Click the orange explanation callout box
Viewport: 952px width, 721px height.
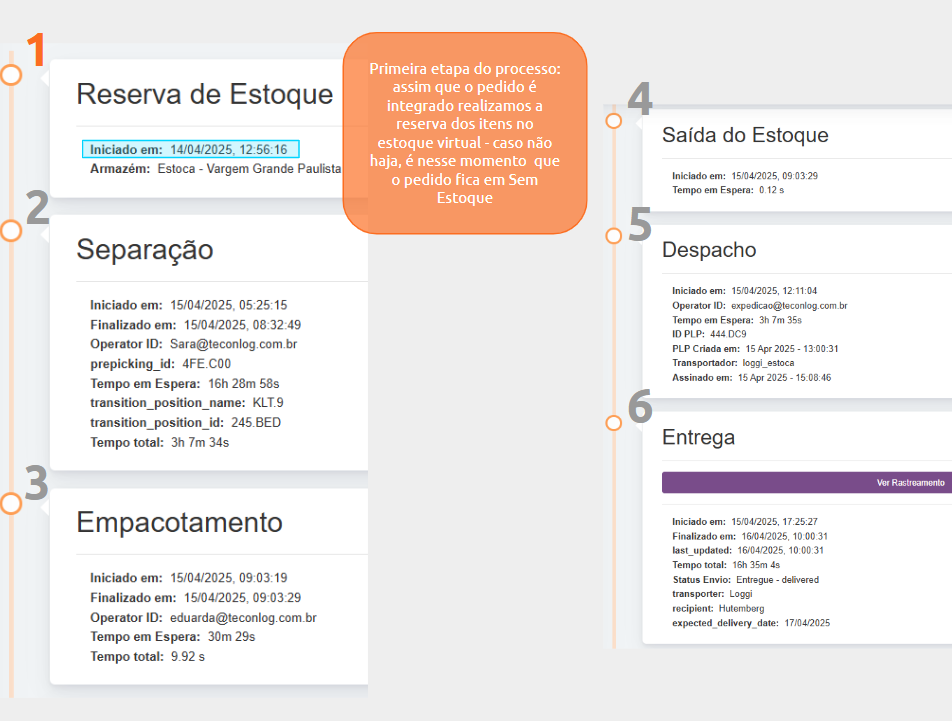point(465,133)
